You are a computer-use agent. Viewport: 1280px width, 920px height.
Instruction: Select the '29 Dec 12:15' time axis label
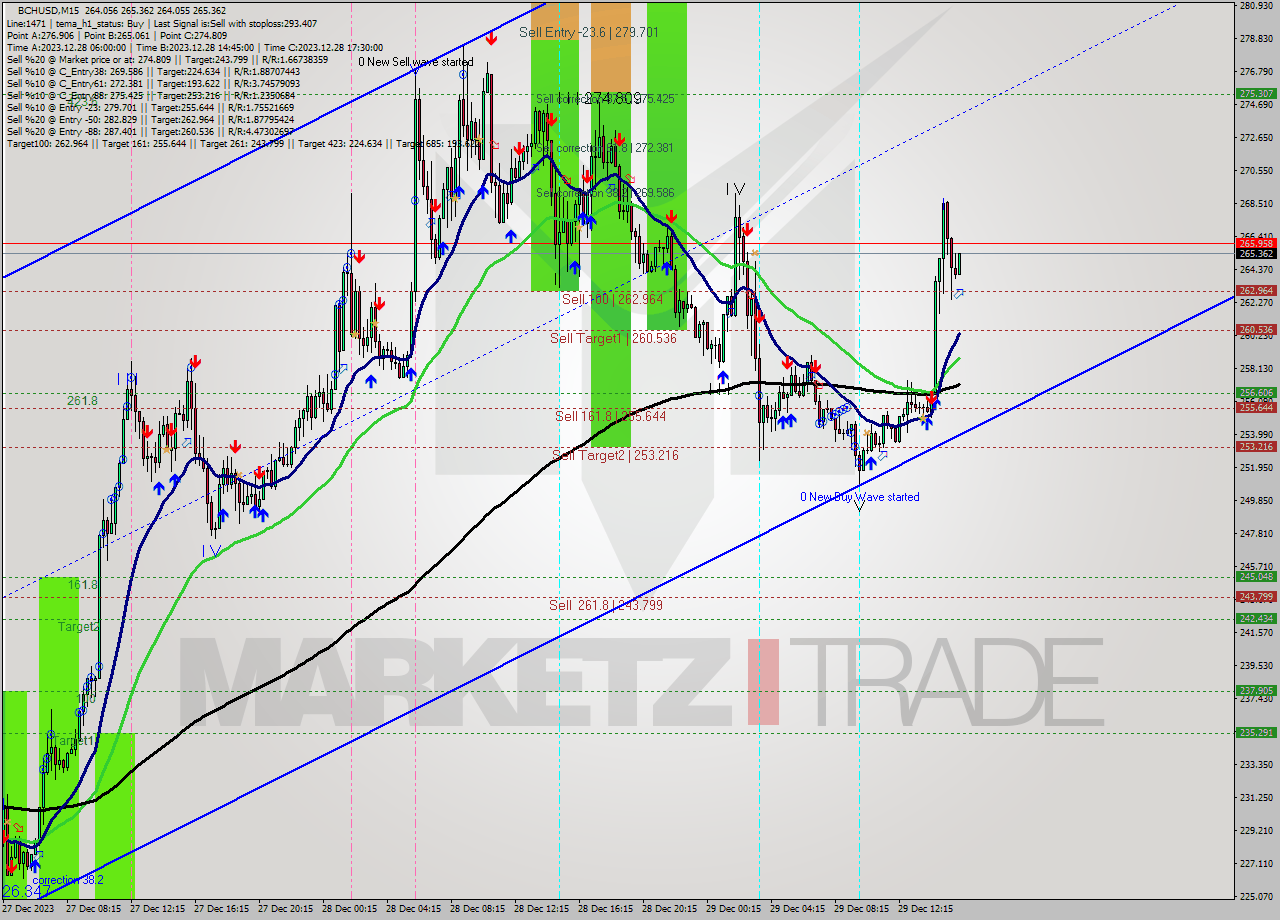[x=925, y=909]
